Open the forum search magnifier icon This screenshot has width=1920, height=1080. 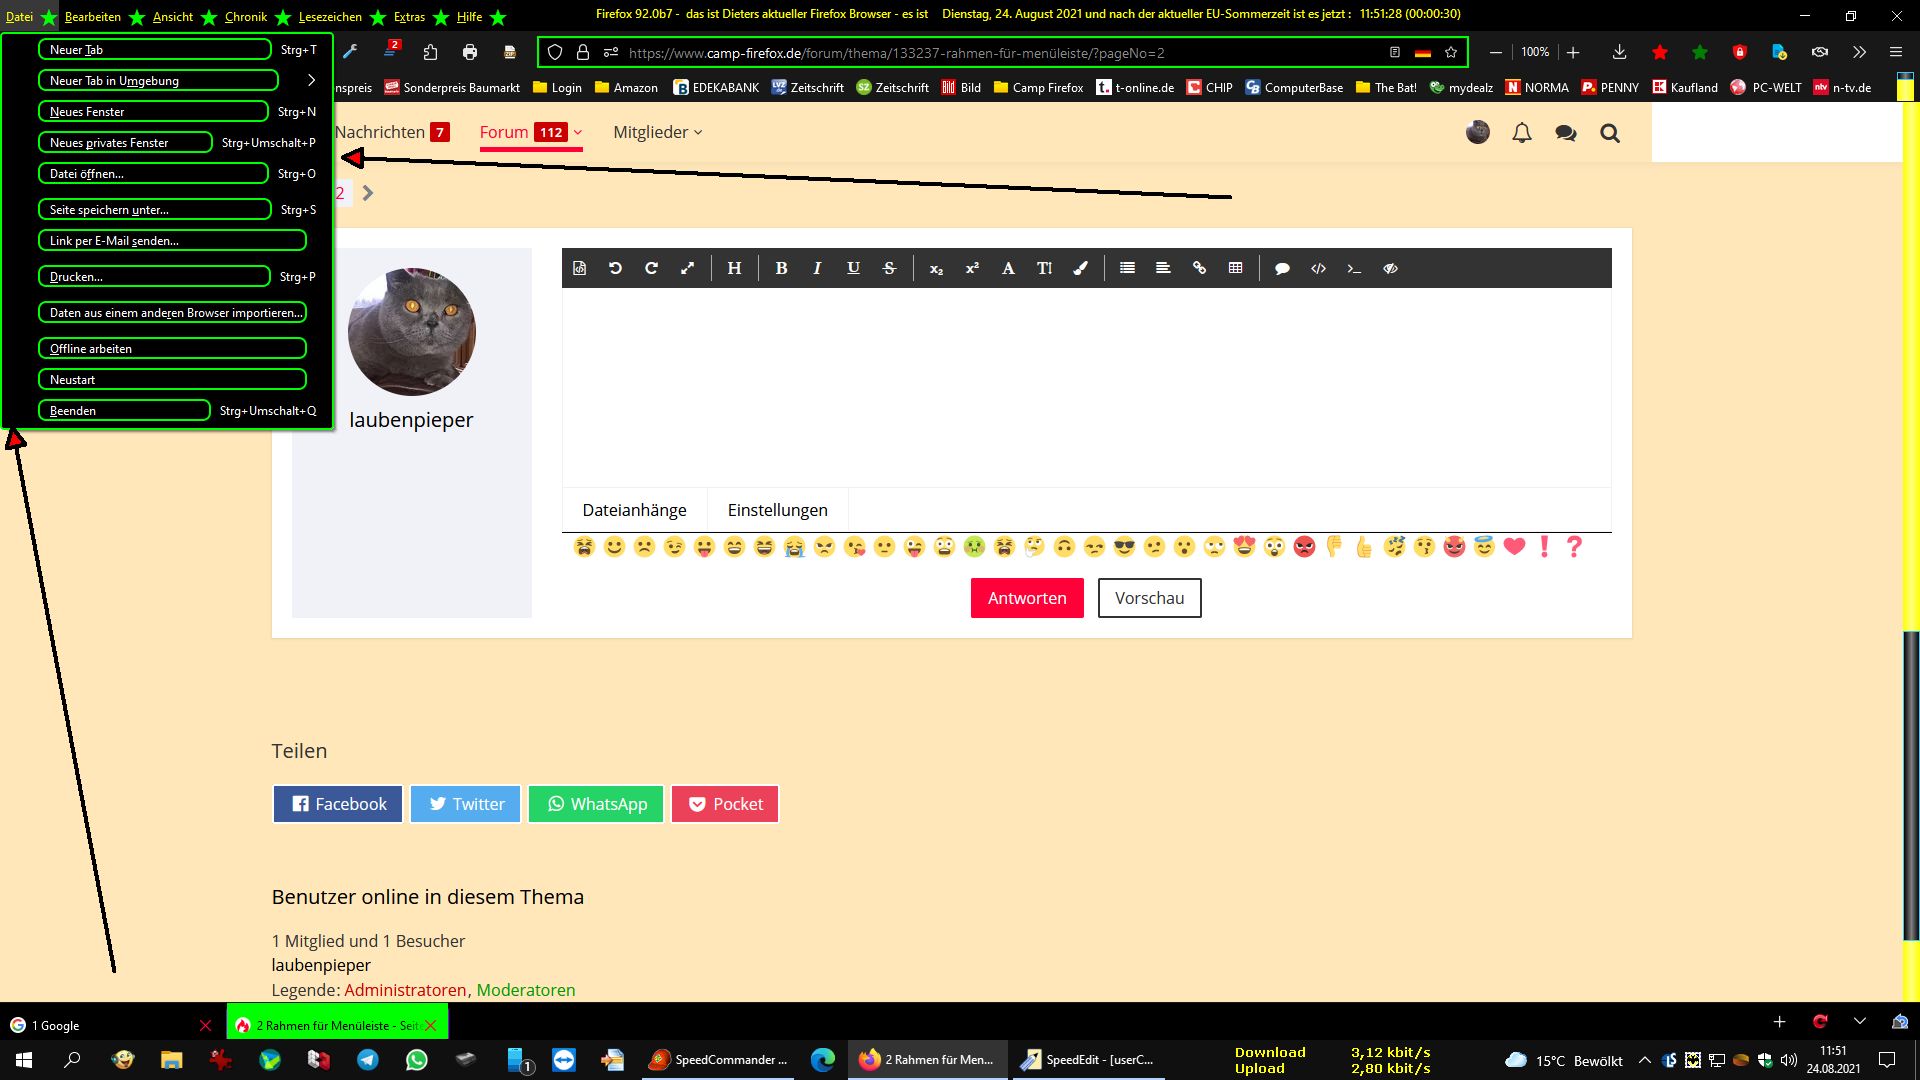click(1609, 133)
